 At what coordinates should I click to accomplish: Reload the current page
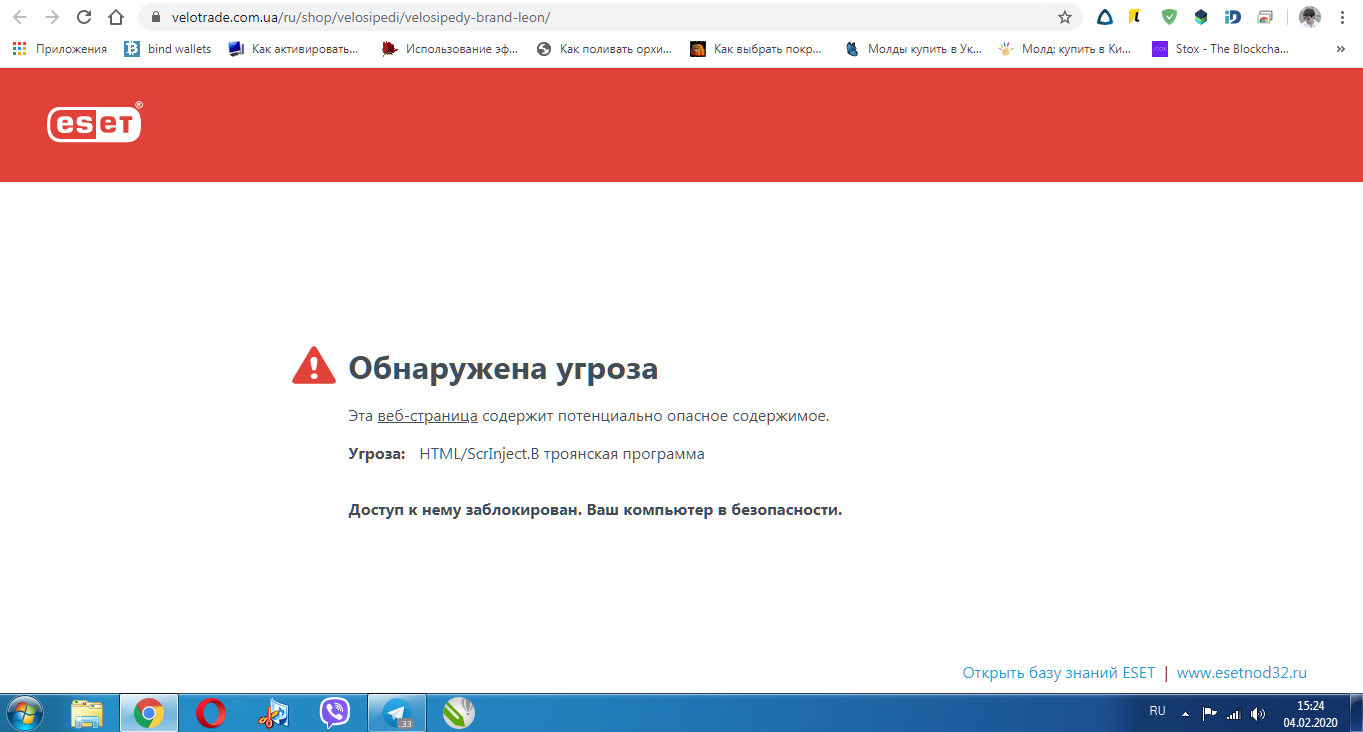[x=84, y=17]
